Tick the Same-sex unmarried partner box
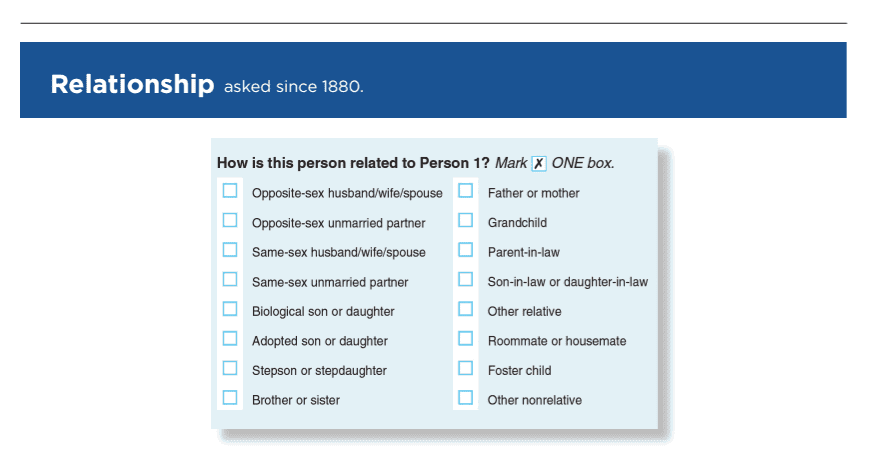The width and height of the screenshot is (874, 464). (x=230, y=279)
